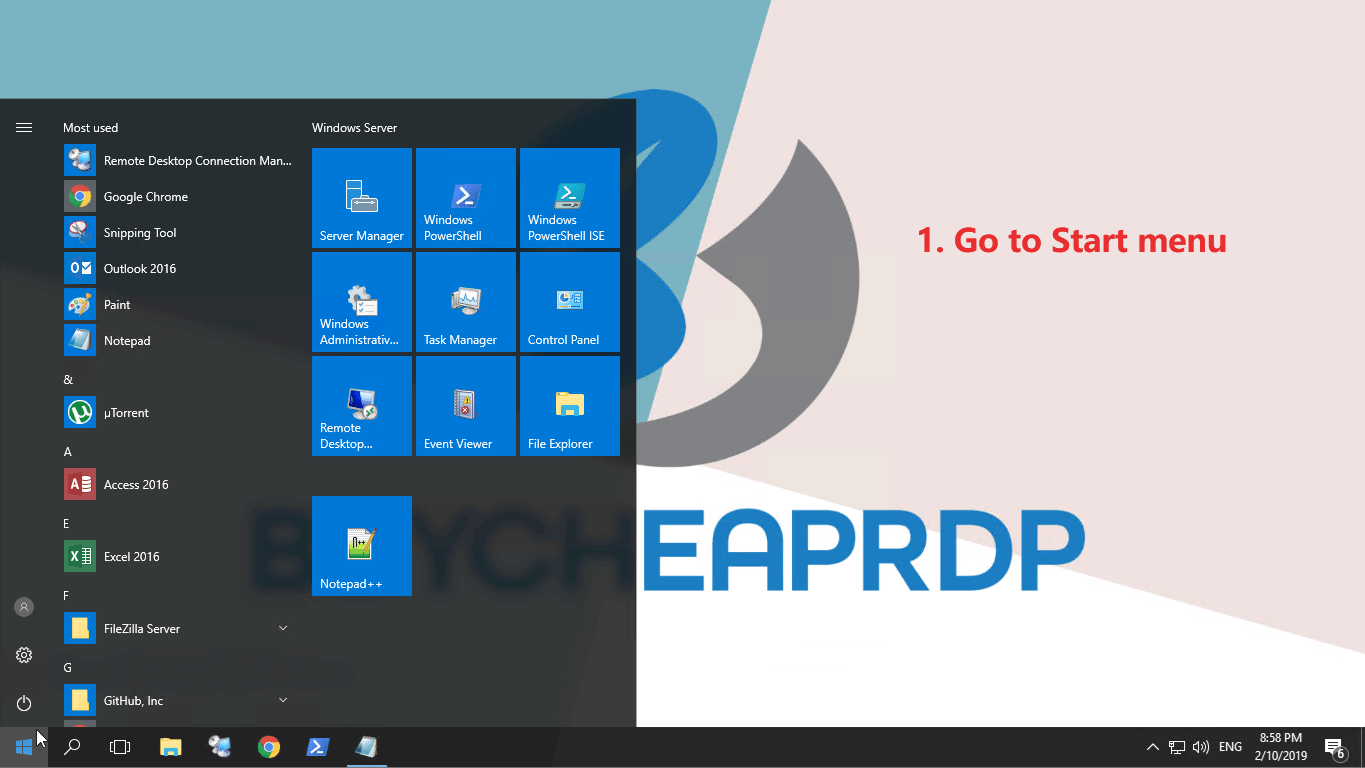The height and width of the screenshot is (768, 1365).
Task: Open the FileZilla Server folder entry
Action: click(178, 628)
